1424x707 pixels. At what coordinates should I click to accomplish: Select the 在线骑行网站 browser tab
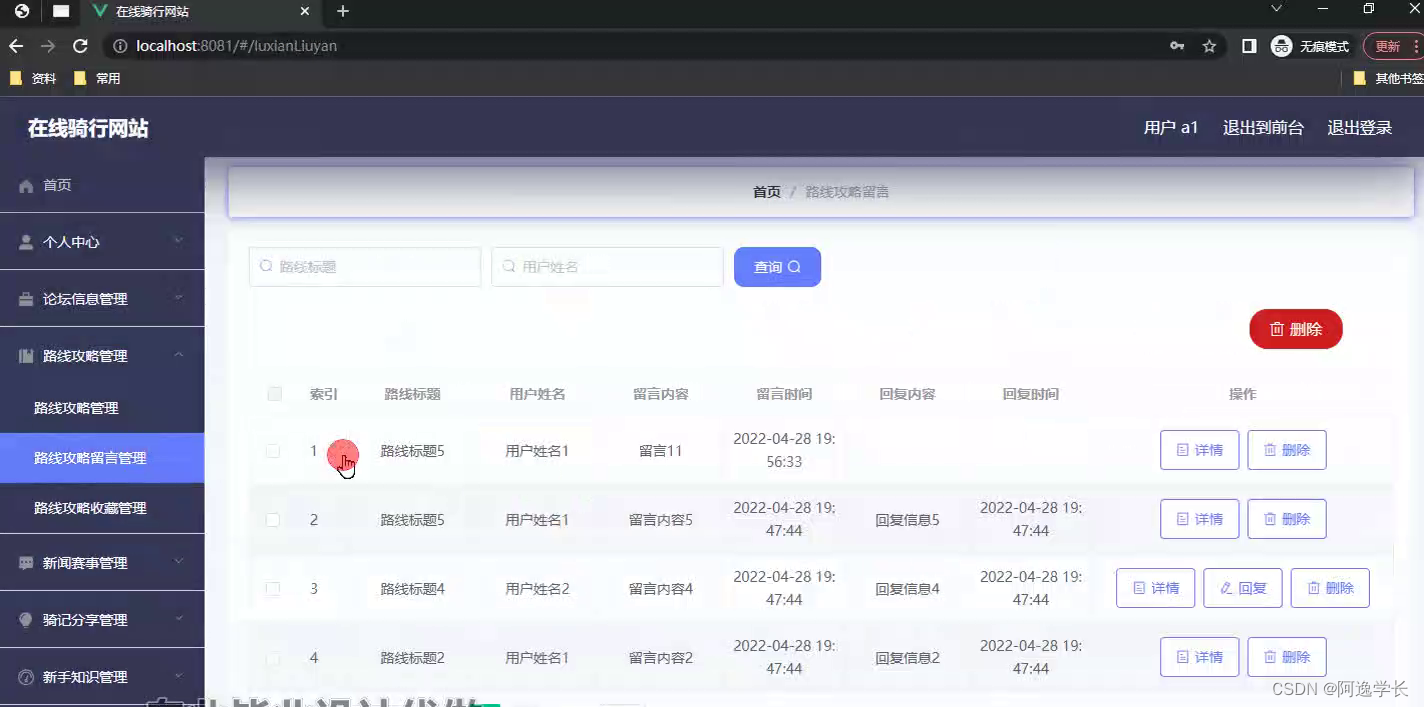click(200, 12)
